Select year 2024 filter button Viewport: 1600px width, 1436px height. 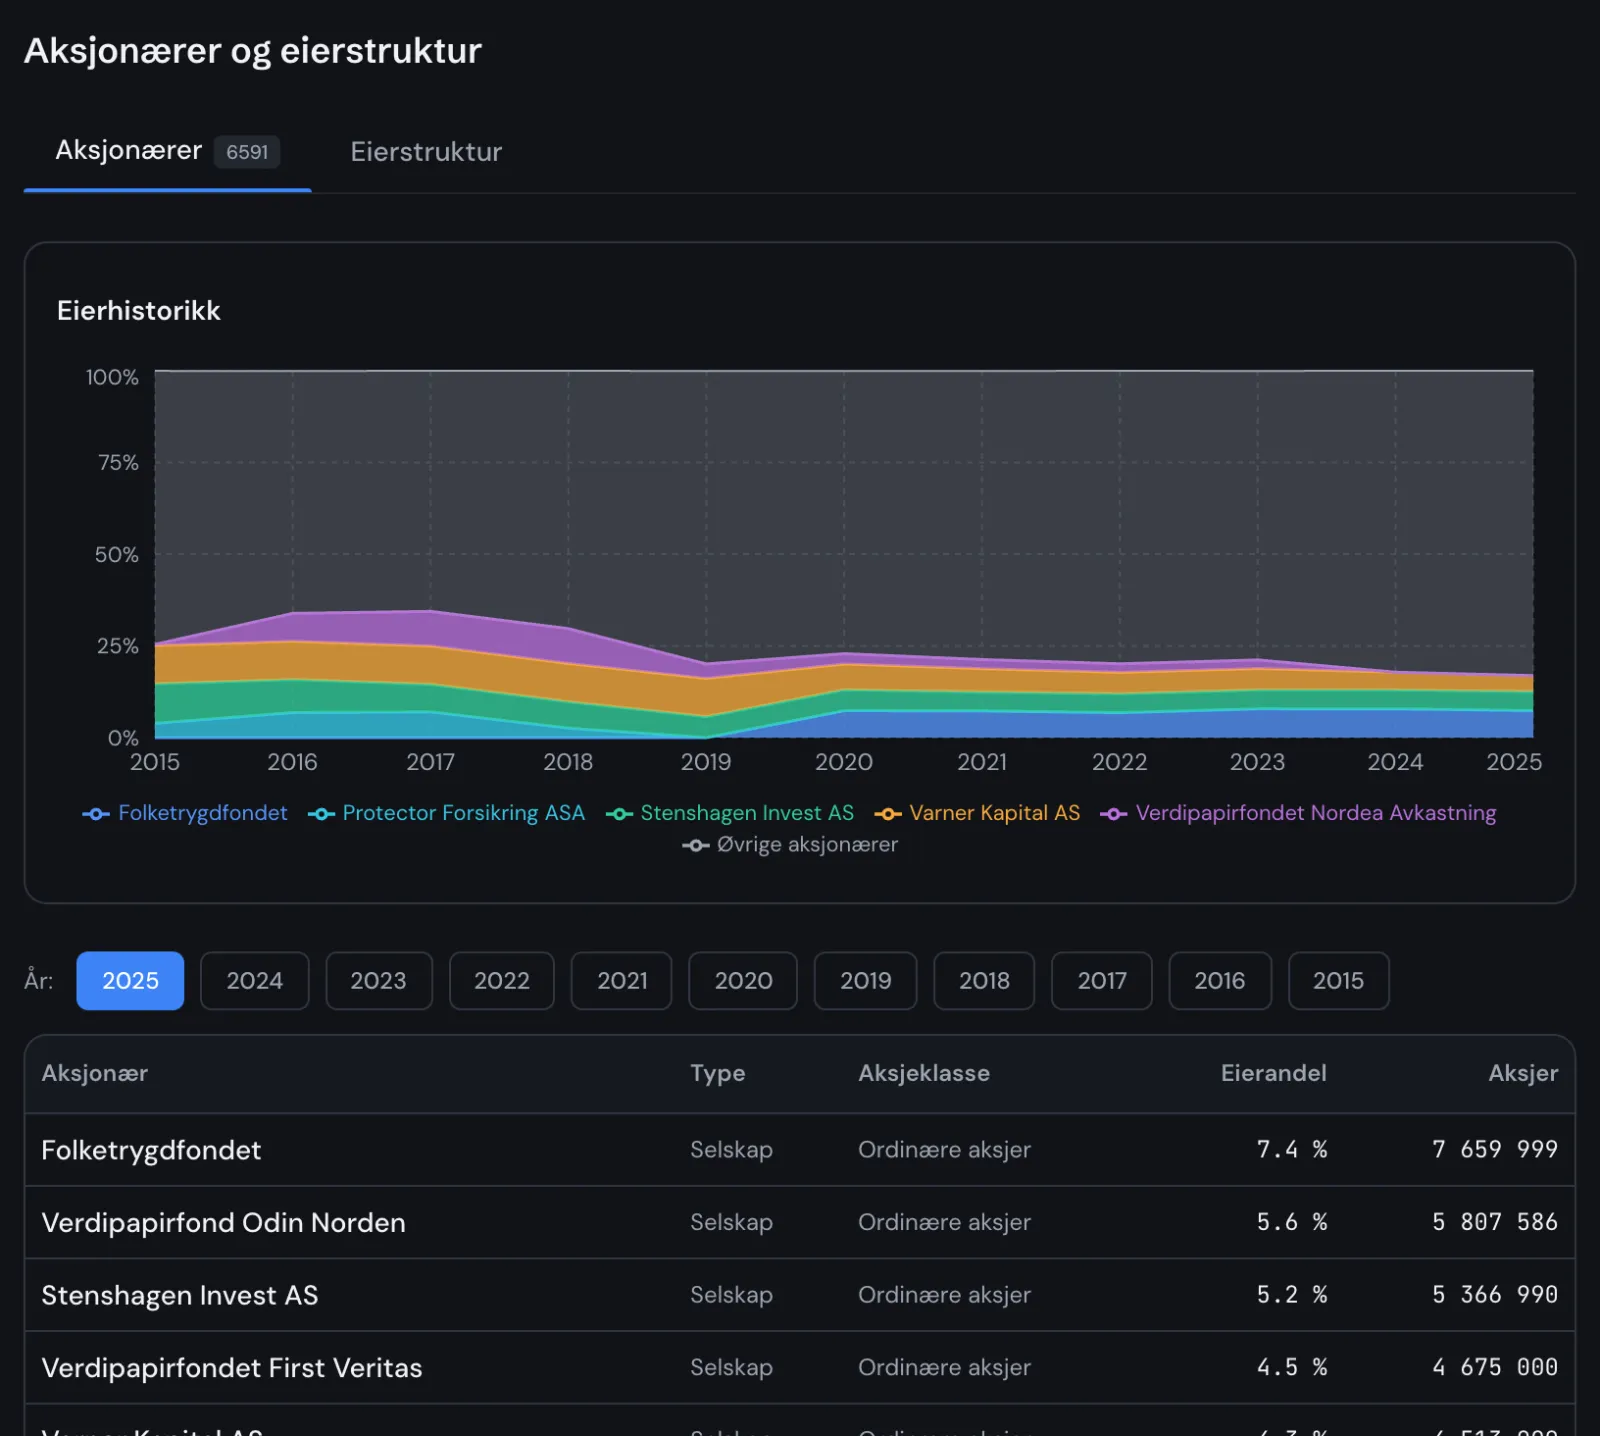point(254,980)
